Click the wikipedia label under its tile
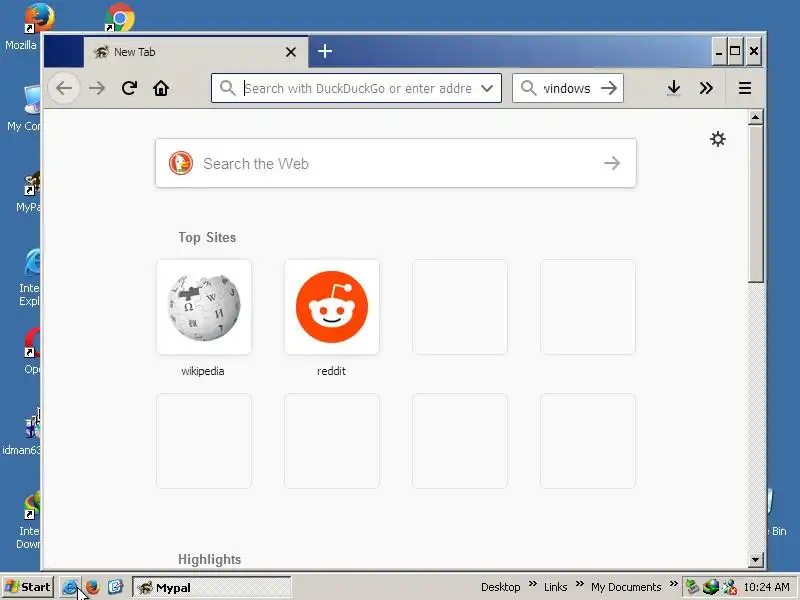The height and width of the screenshot is (600, 800). pos(203,371)
